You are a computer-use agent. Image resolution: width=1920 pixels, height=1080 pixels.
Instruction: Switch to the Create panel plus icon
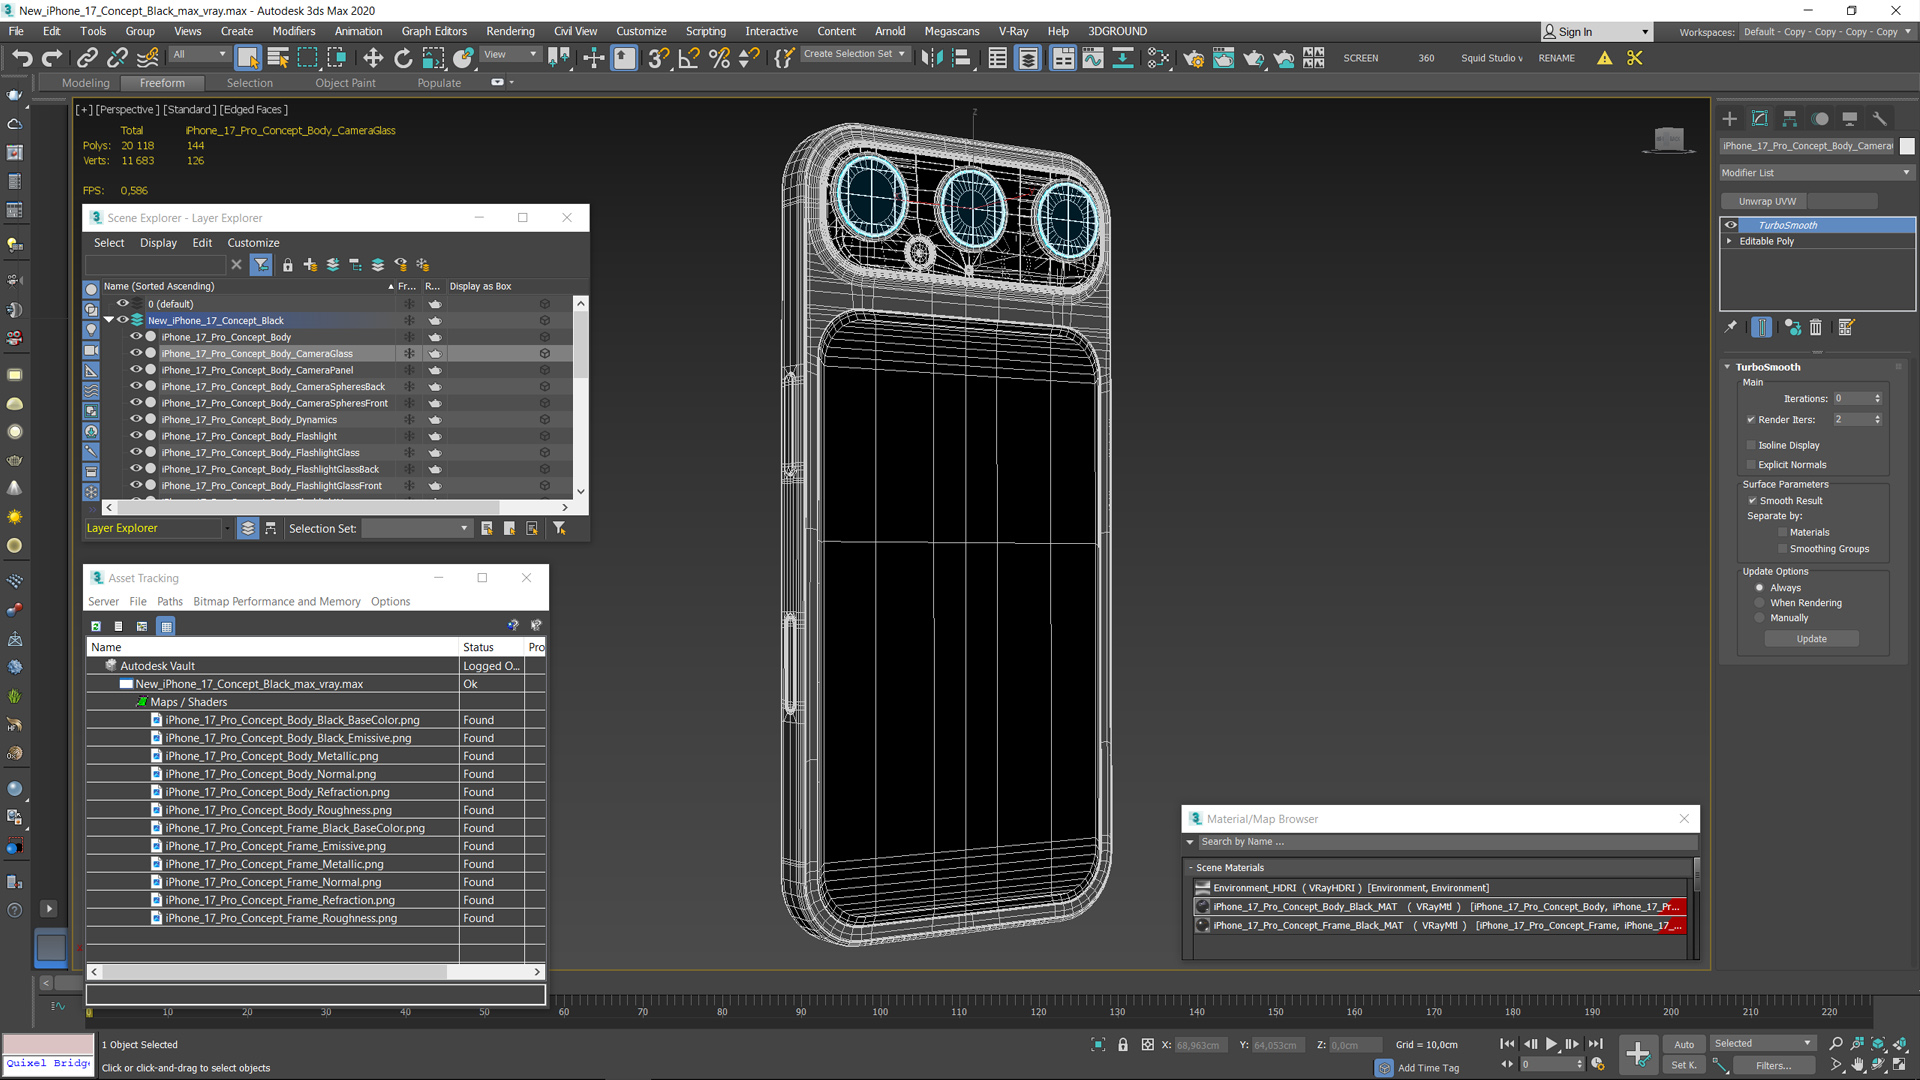1730,119
